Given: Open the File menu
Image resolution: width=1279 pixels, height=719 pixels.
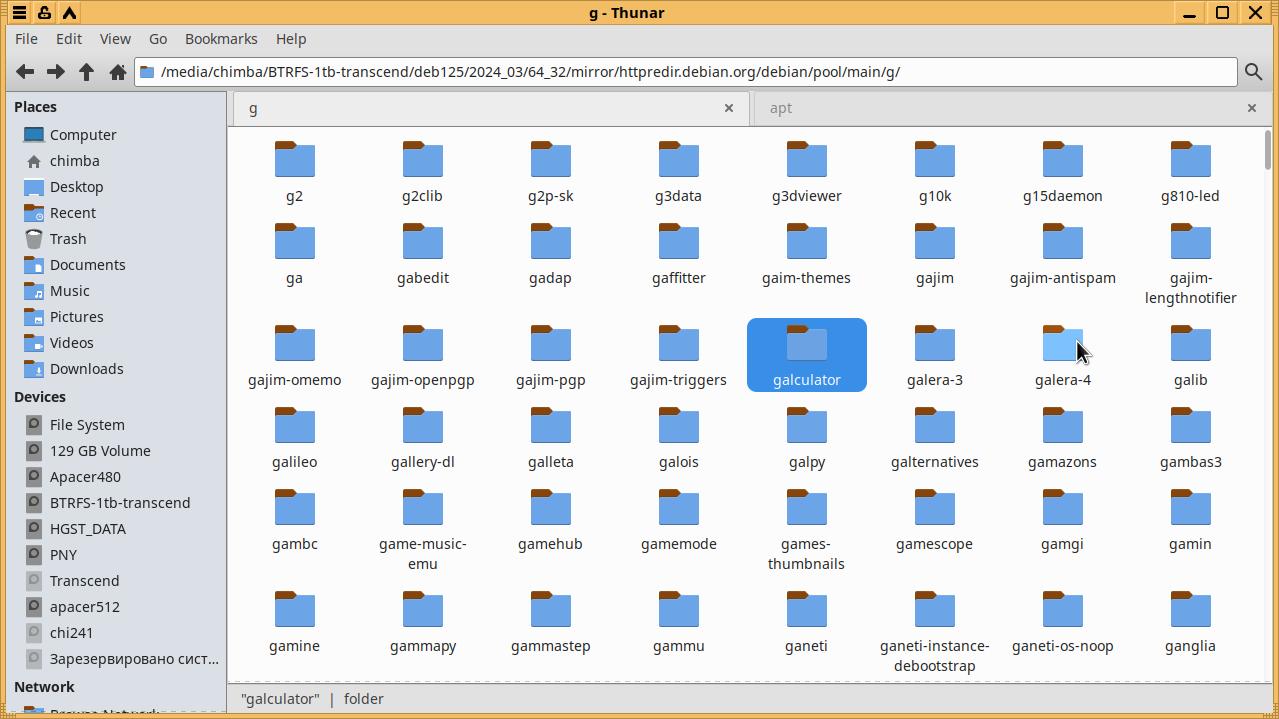Looking at the screenshot, I should point(27,39).
